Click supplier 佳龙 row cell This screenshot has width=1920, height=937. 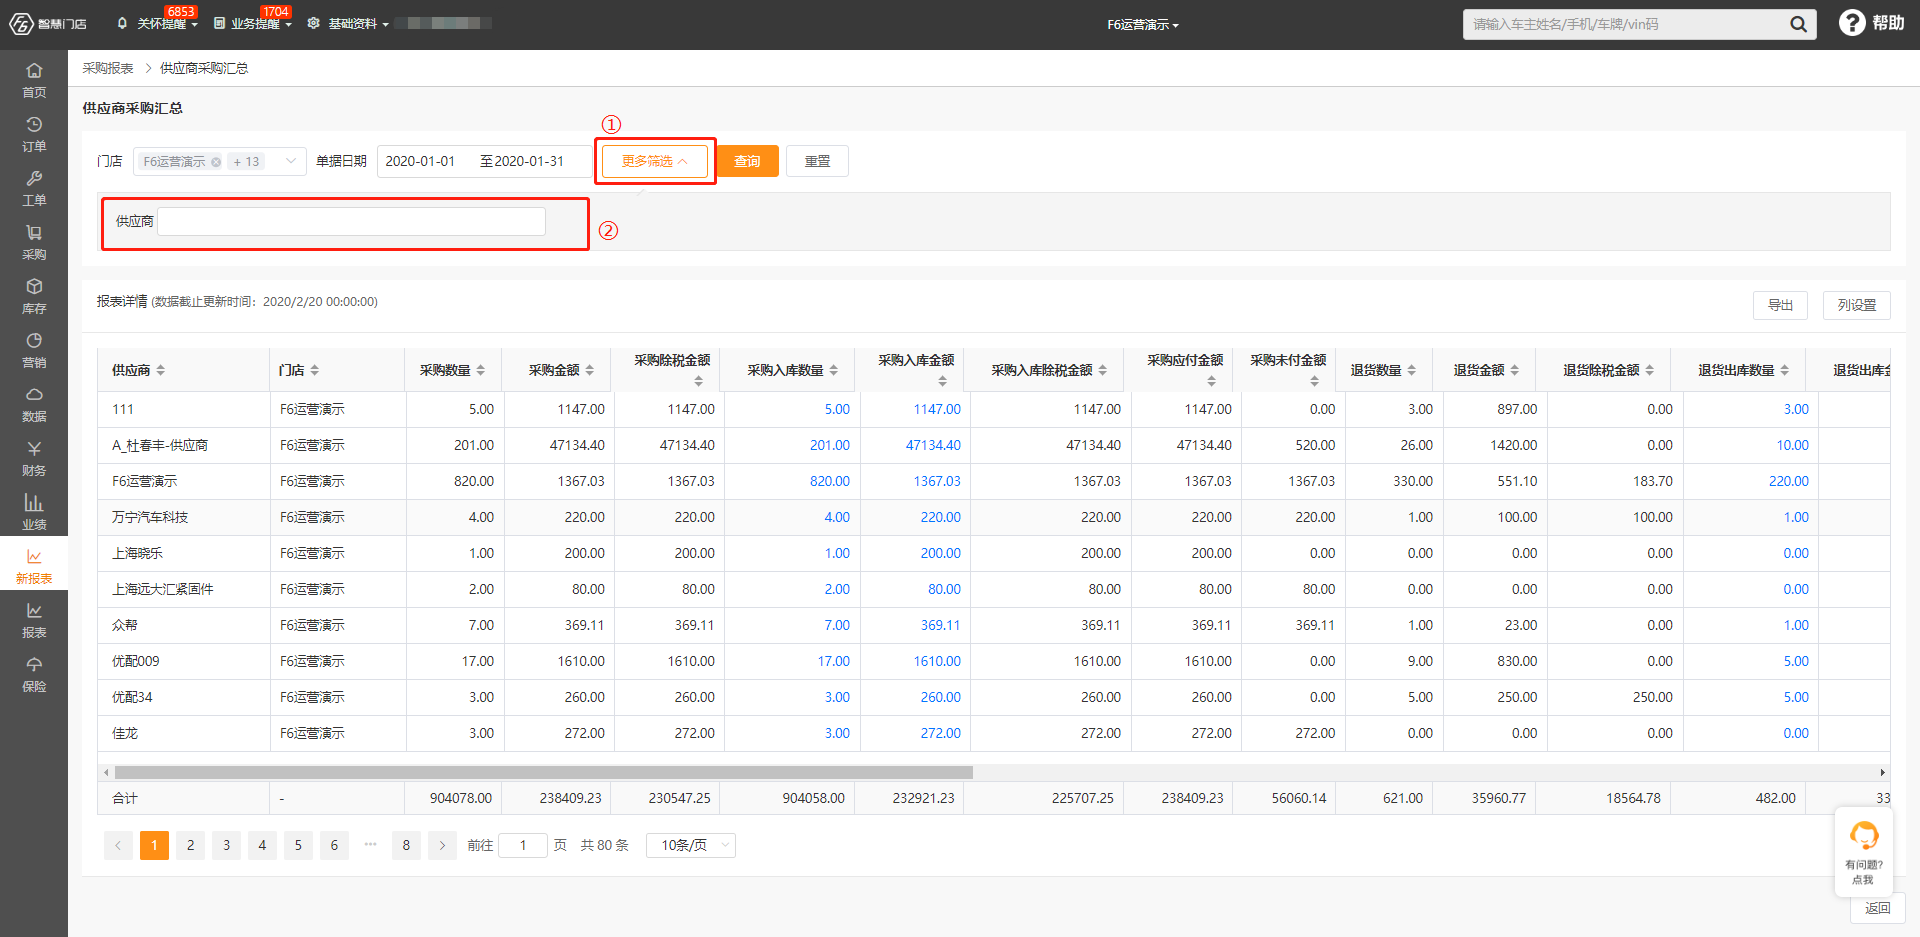click(x=125, y=733)
